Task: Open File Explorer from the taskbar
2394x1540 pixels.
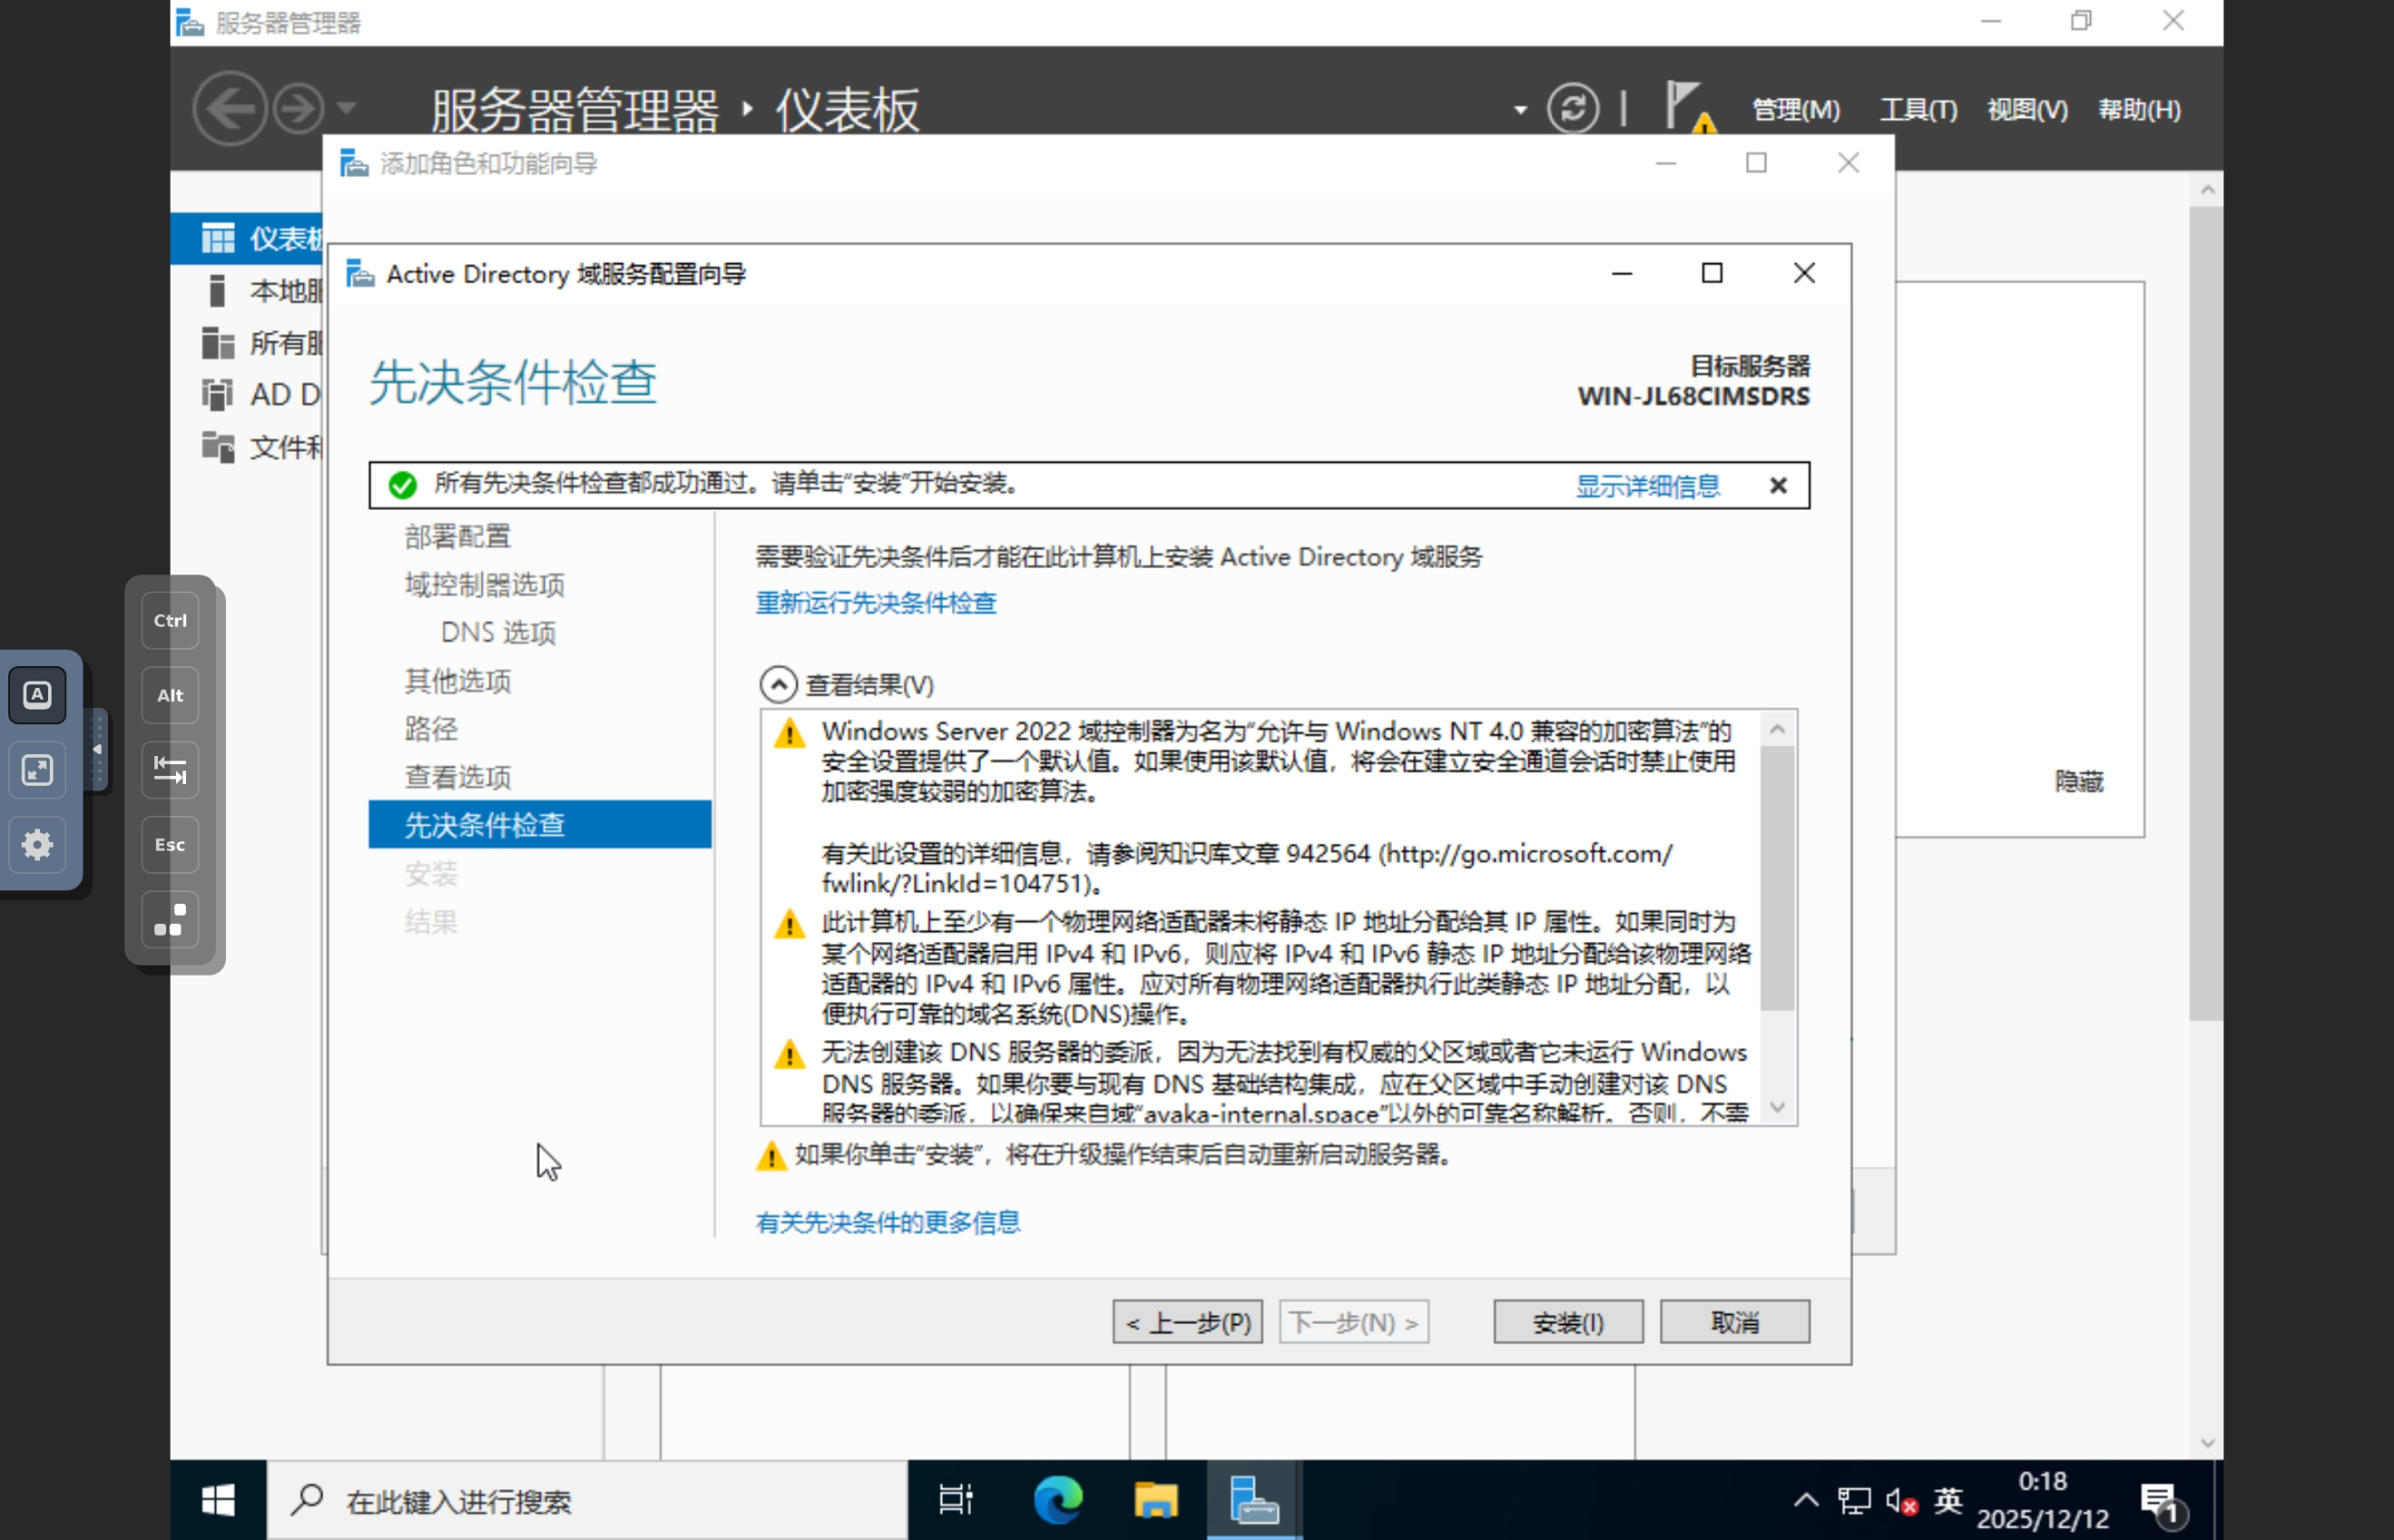Action: pos(1155,1500)
